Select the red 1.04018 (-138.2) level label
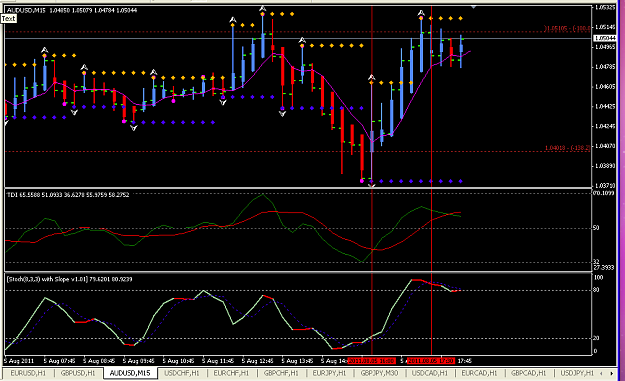 567,148
